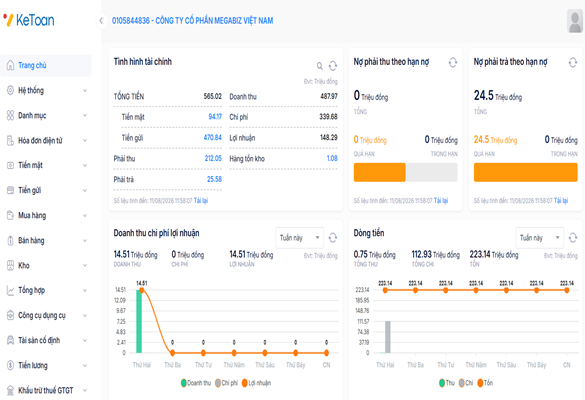Refresh Nợ phải thu theo hạn nợ
The image size is (585, 400).
(x=453, y=62)
